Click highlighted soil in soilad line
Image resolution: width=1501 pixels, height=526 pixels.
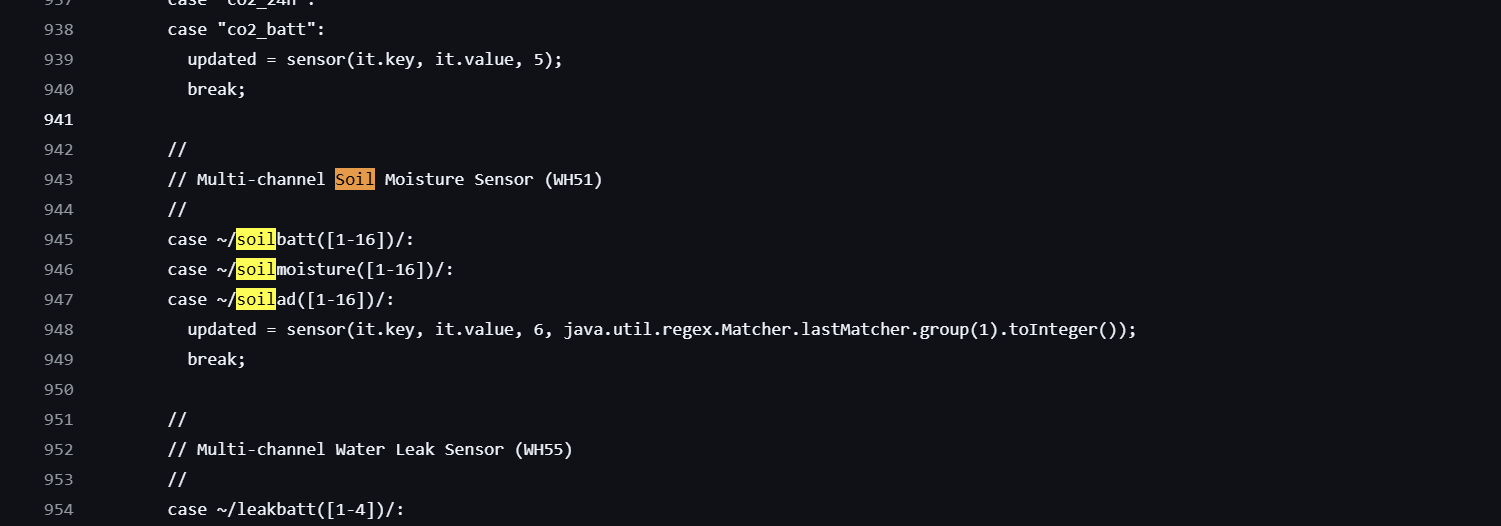[x=256, y=300]
